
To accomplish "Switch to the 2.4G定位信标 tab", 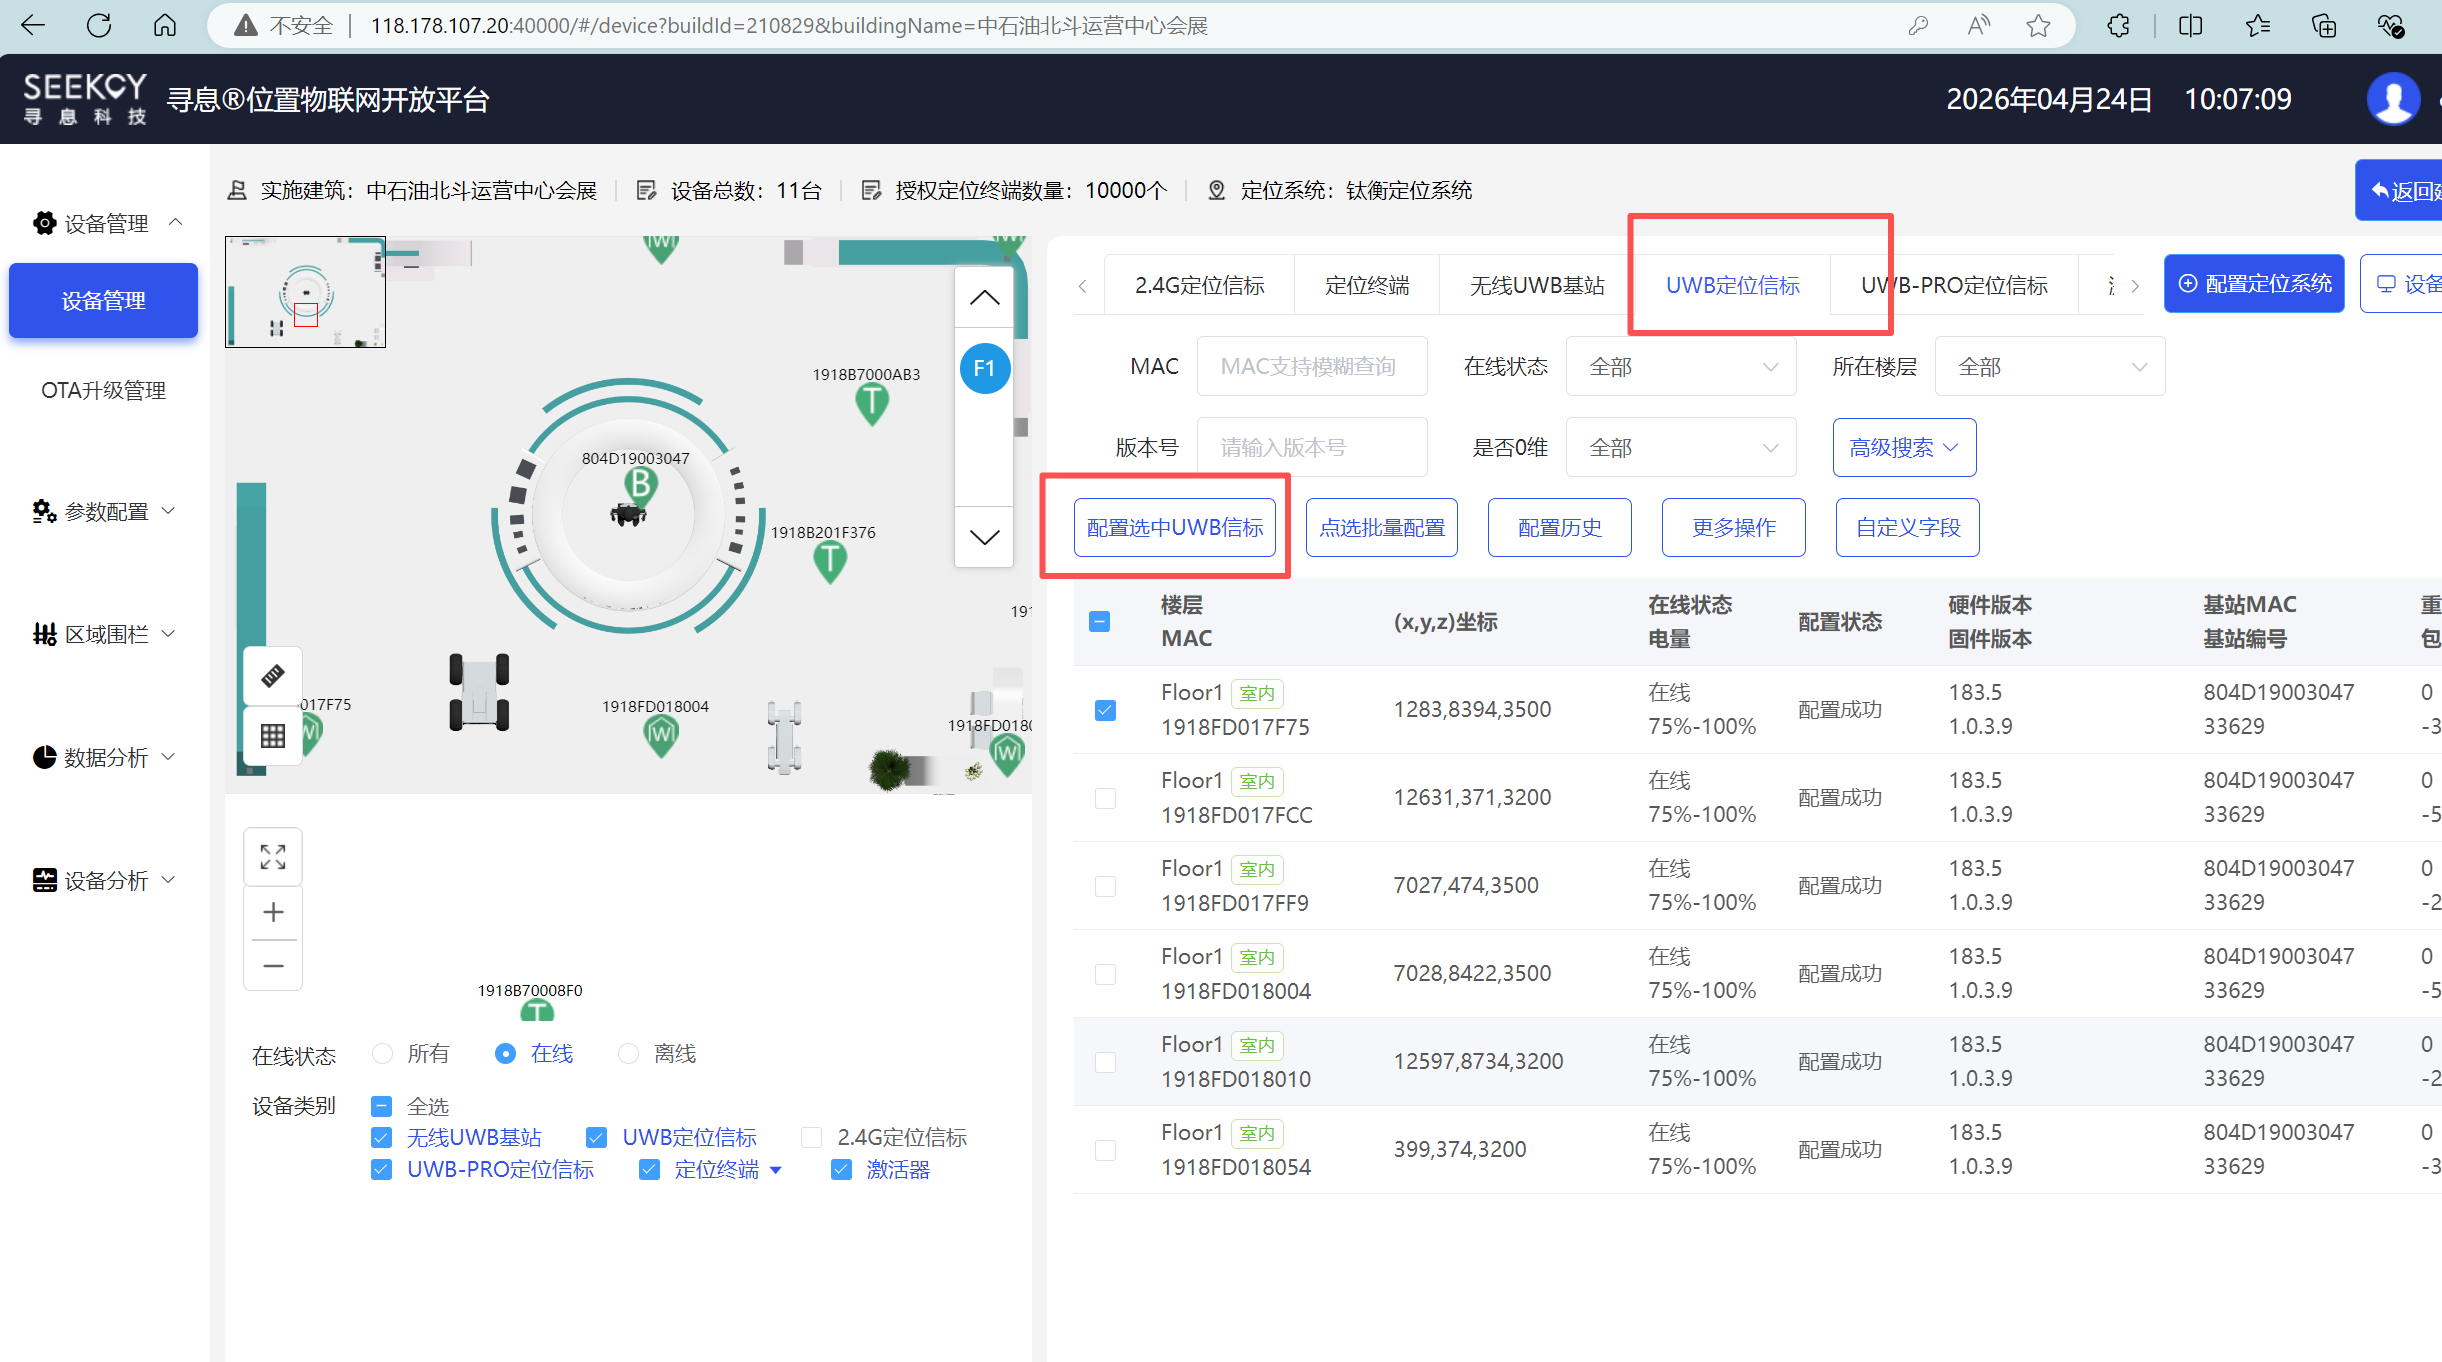I will pos(1199,286).
